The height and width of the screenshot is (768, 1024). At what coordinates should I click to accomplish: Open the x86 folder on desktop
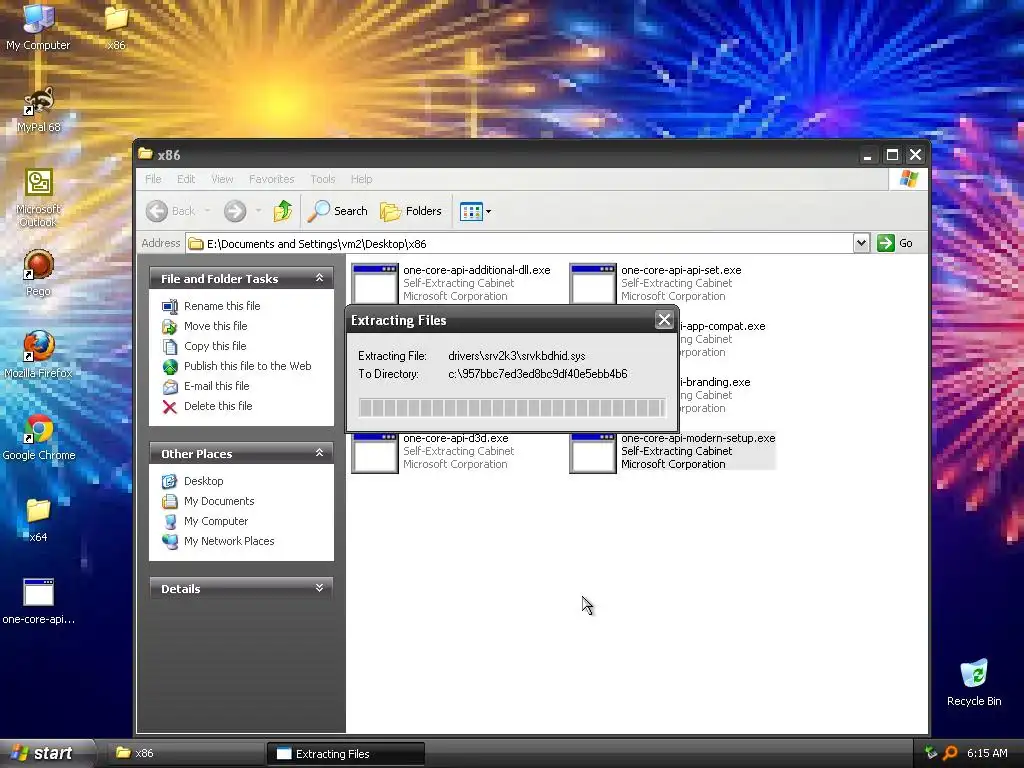pyautogui.click(x=116, y=27)
